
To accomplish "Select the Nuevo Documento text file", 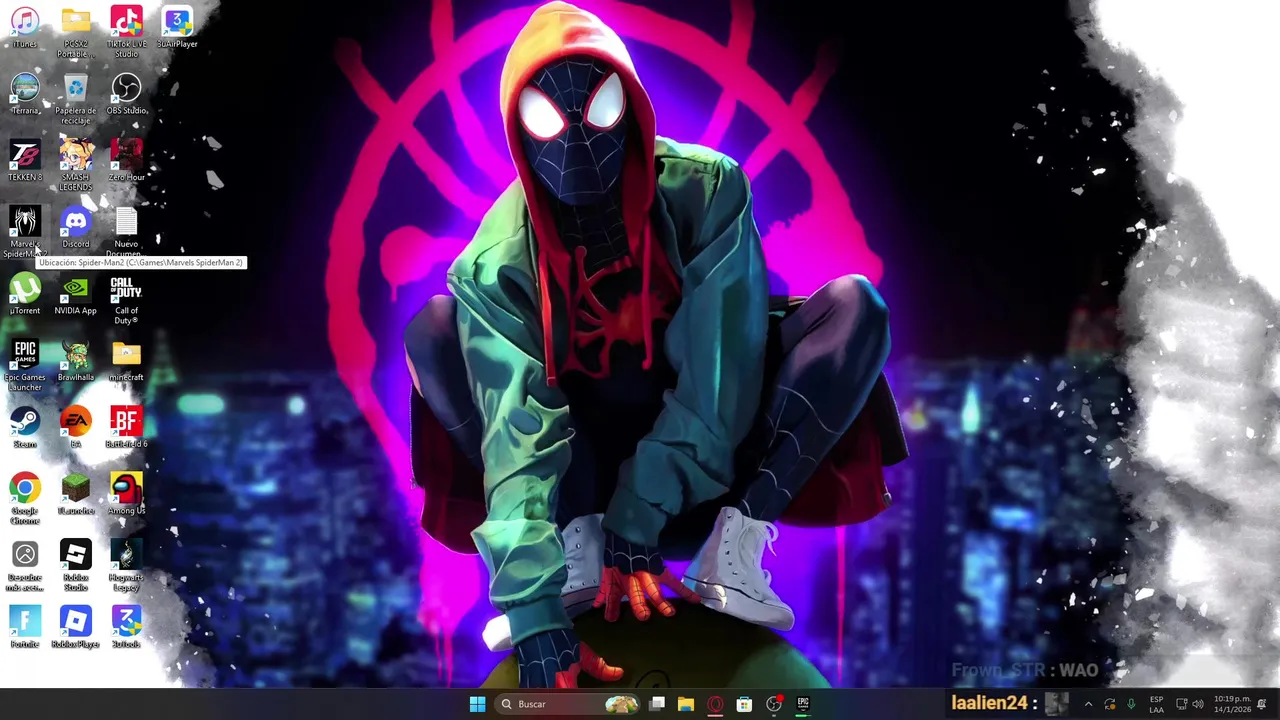I will (126, 232).
